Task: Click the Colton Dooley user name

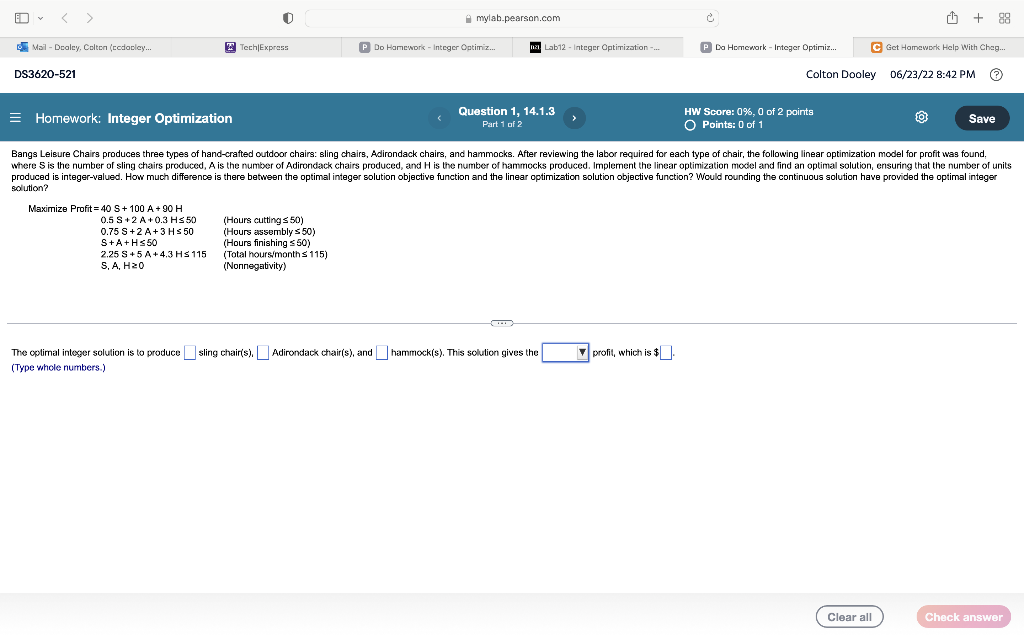Action: [x=840, y=74]
